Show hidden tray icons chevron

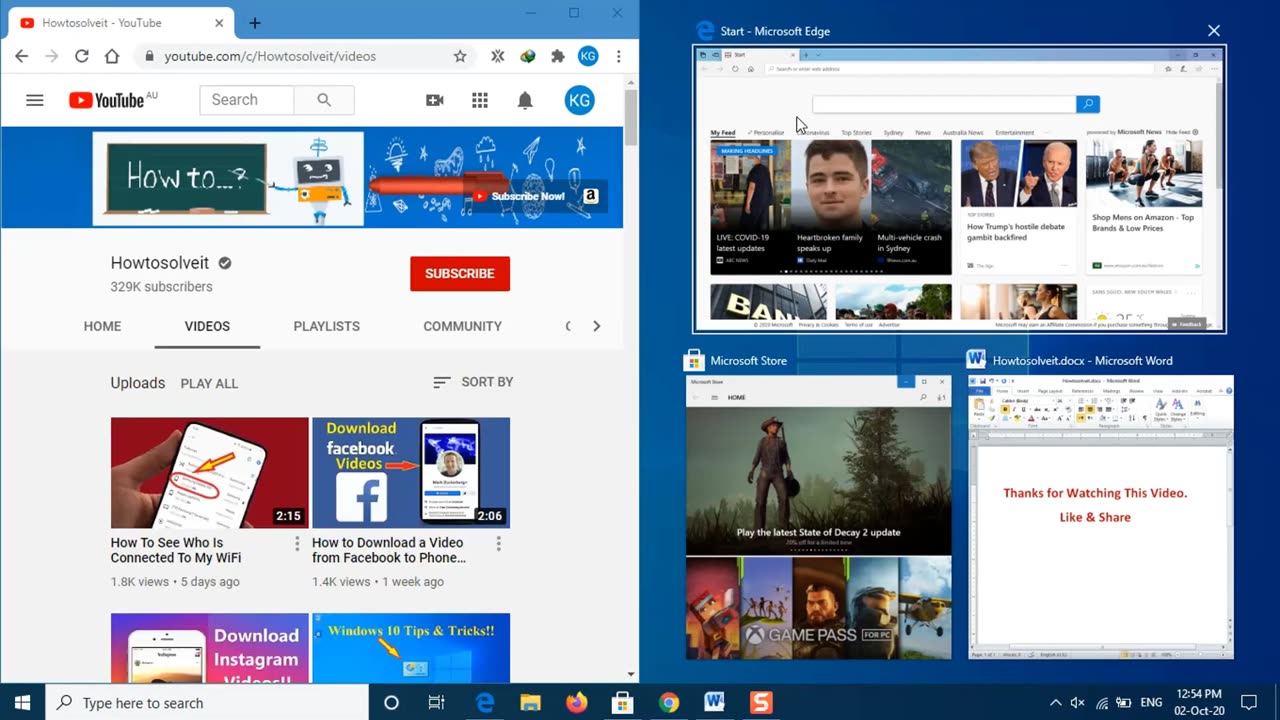coord(1055,703)
